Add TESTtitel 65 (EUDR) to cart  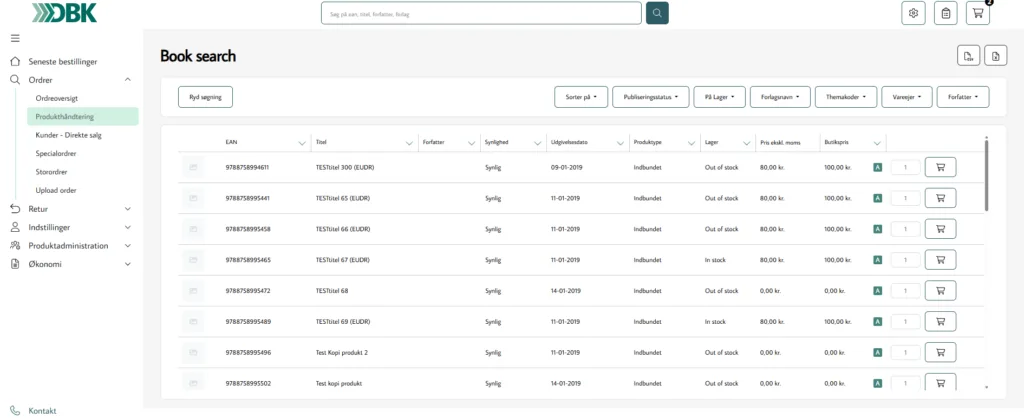[940, 198]
